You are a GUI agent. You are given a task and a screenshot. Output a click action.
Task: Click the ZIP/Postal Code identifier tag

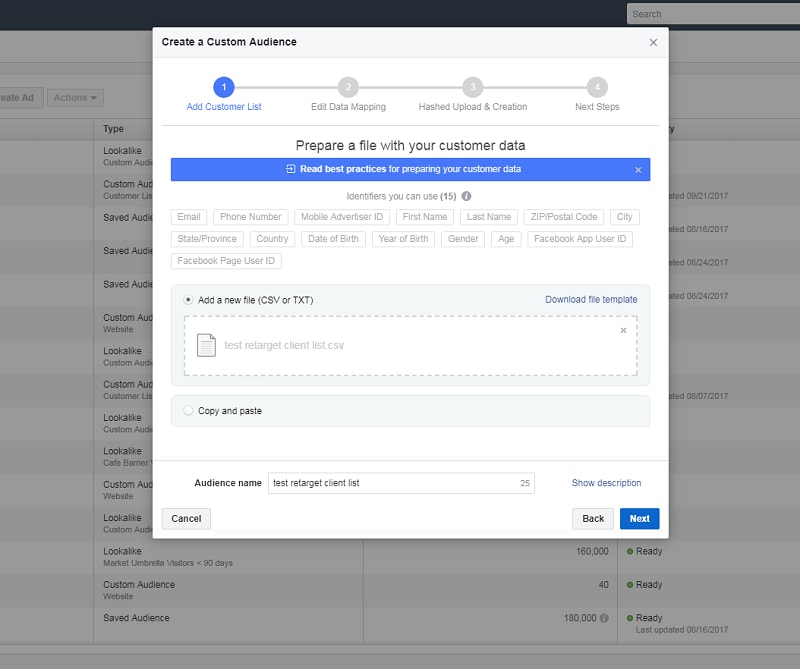click(x=564, y=217)
